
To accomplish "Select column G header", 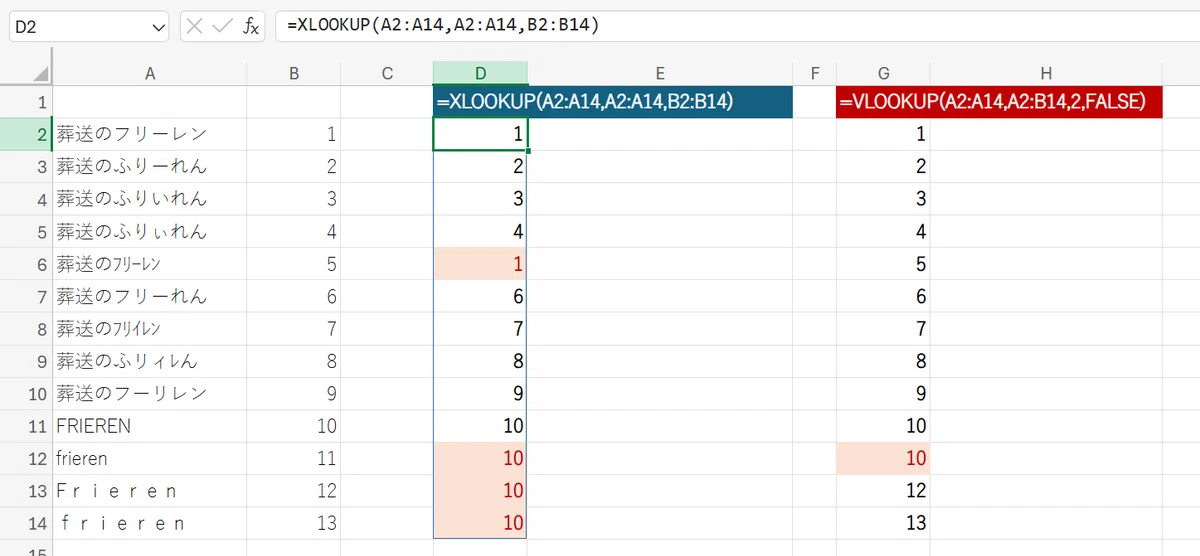I will tap(883, 73).
